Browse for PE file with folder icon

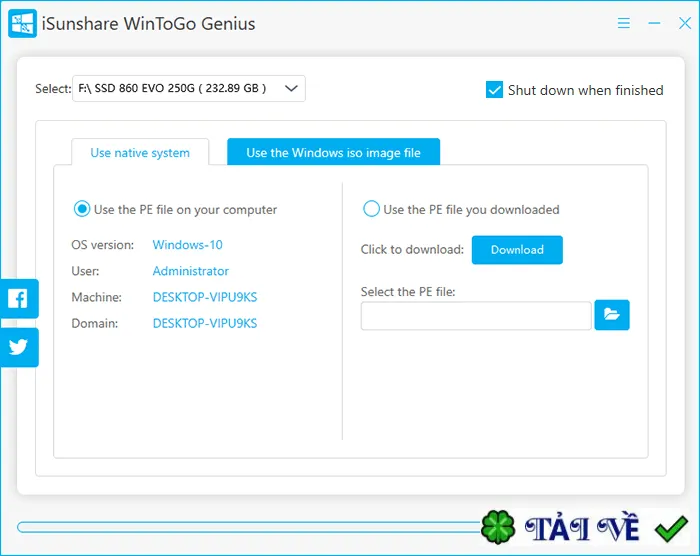coord(612,315)
